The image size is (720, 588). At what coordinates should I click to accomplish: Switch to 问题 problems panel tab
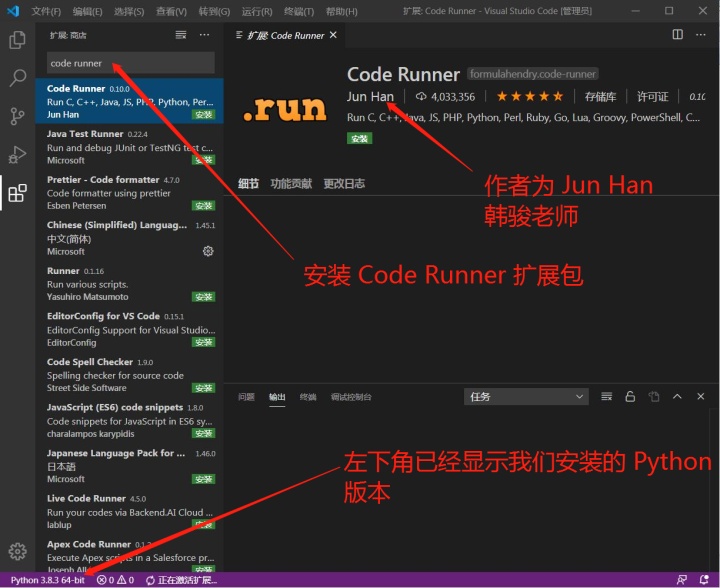(246, 397)
